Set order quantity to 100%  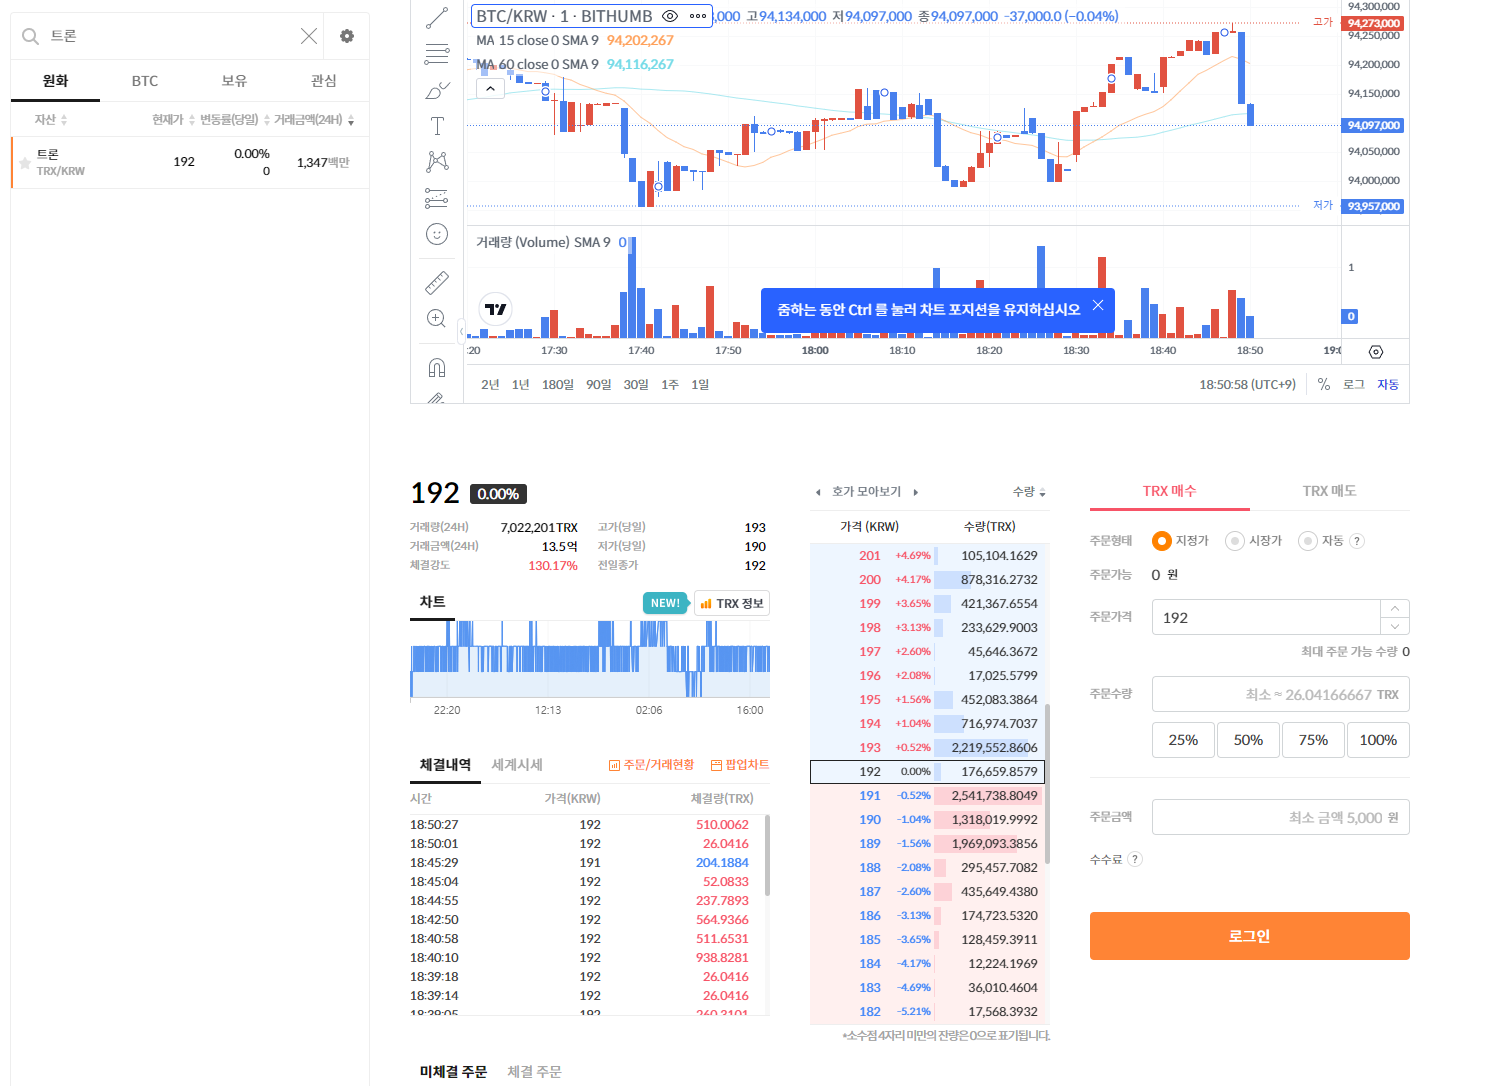coord(1378,740)
